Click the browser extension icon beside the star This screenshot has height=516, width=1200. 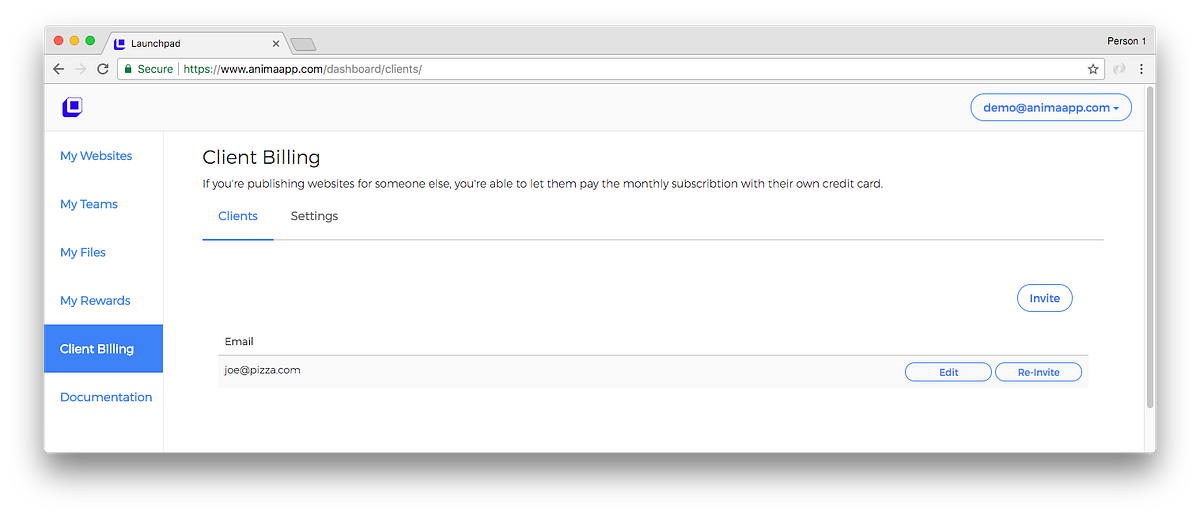(x=1119, y=69)
